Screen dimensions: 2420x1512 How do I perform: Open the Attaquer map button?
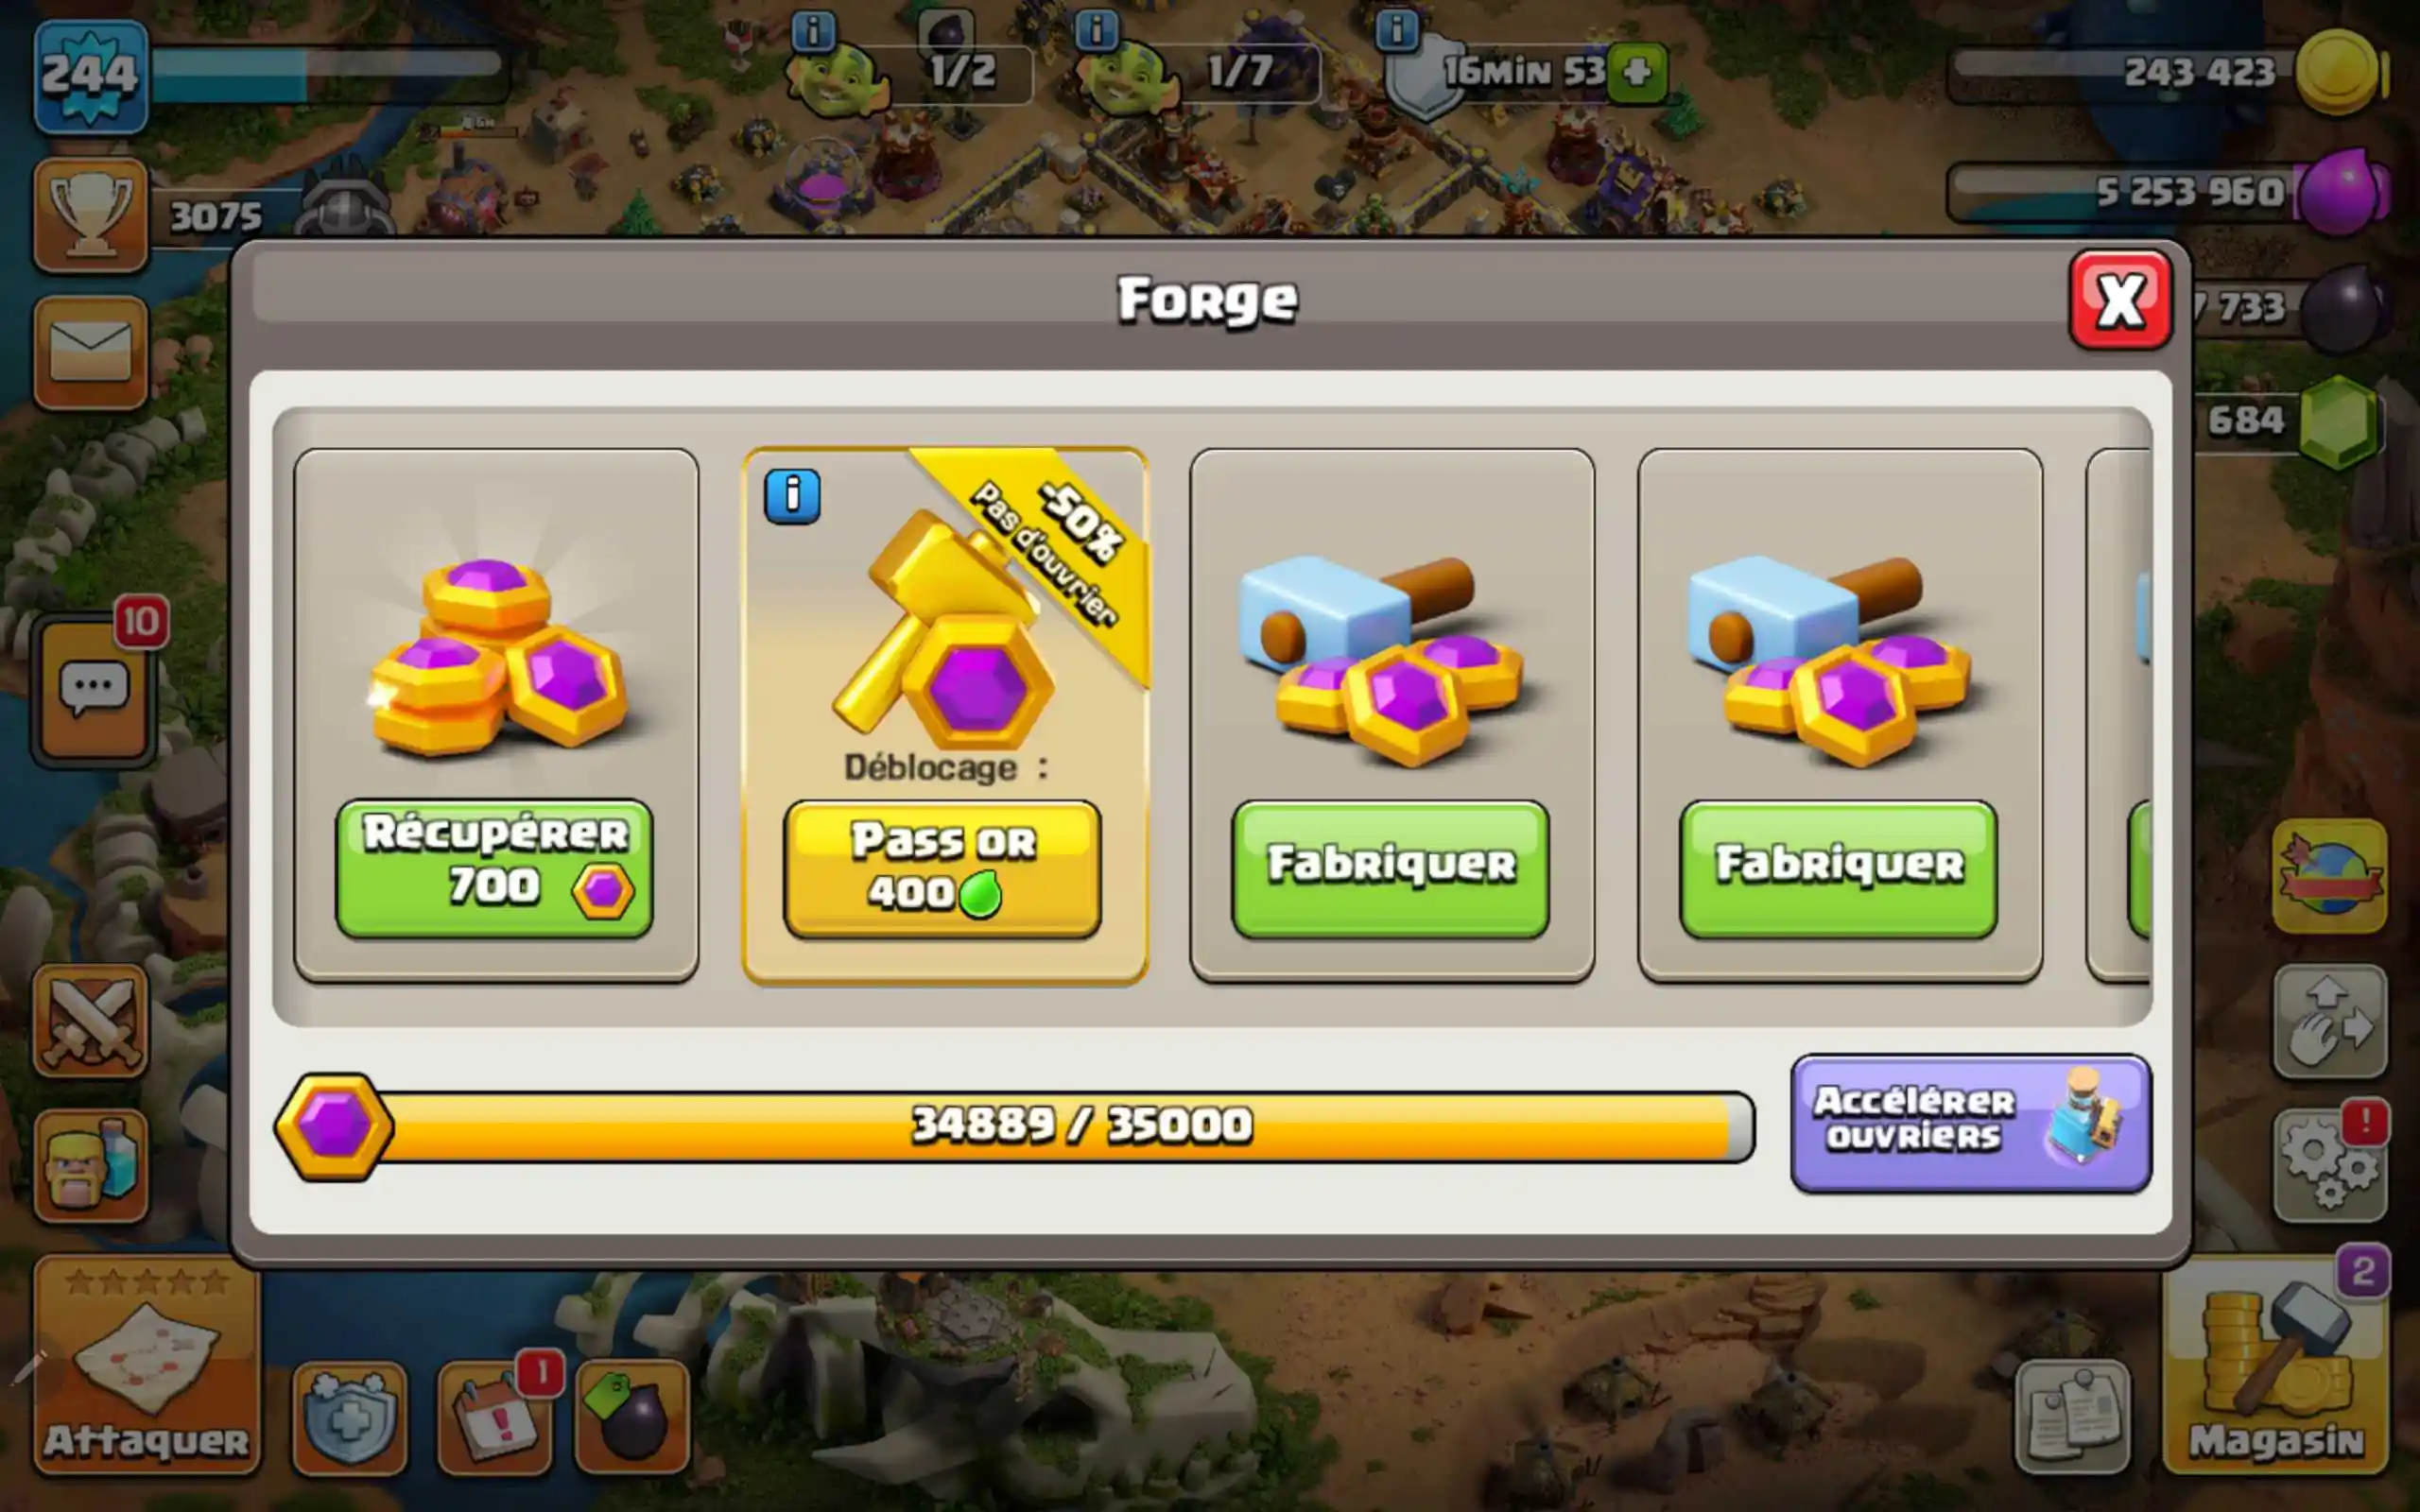[x=146, y=1365]
